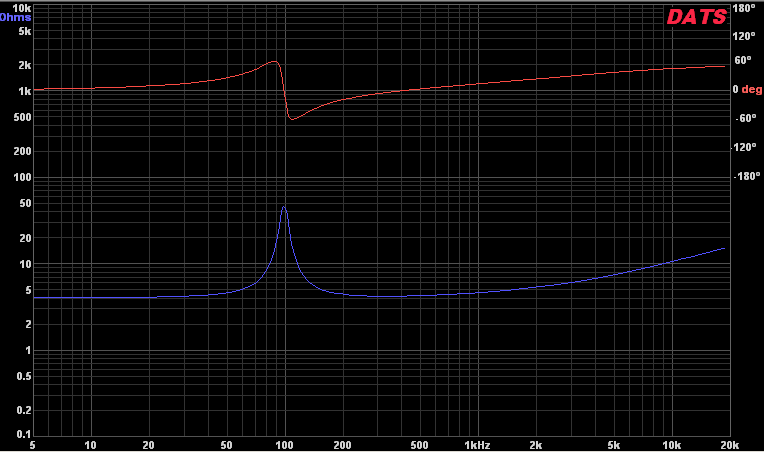
Task: Click the 2k impedance axis label
Action: [25, 65]
